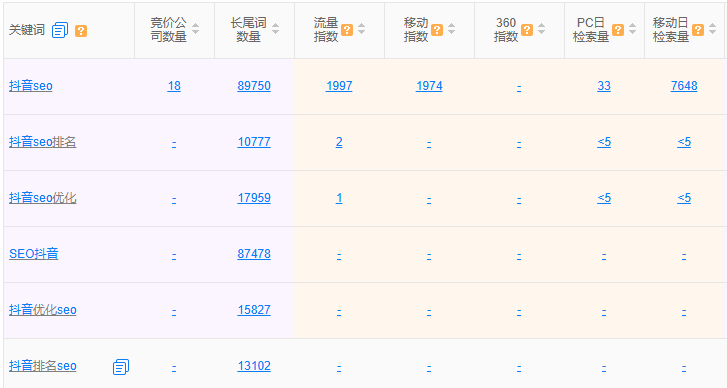This screenshot has height=388, width=727.
Task: Open the 抖音seo排名 keyword link
Action: coord(43,142)
